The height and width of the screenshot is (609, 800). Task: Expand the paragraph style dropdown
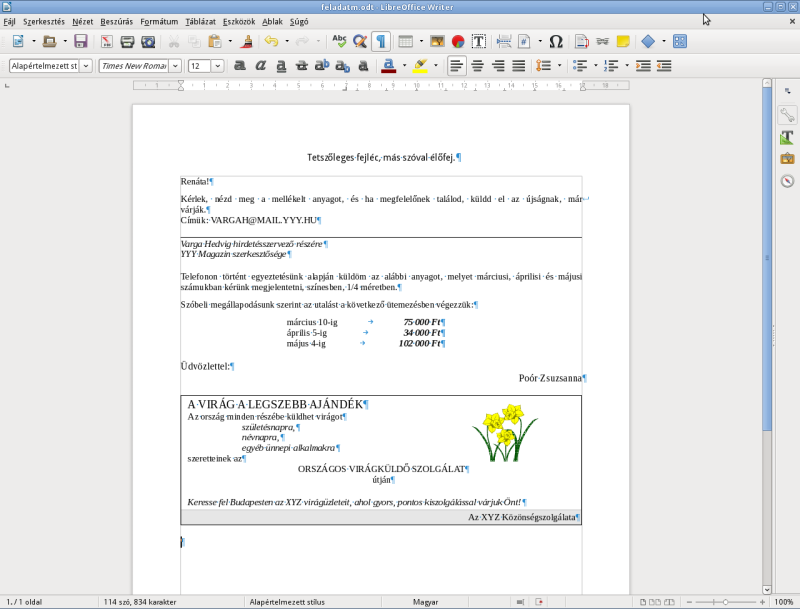86,66
